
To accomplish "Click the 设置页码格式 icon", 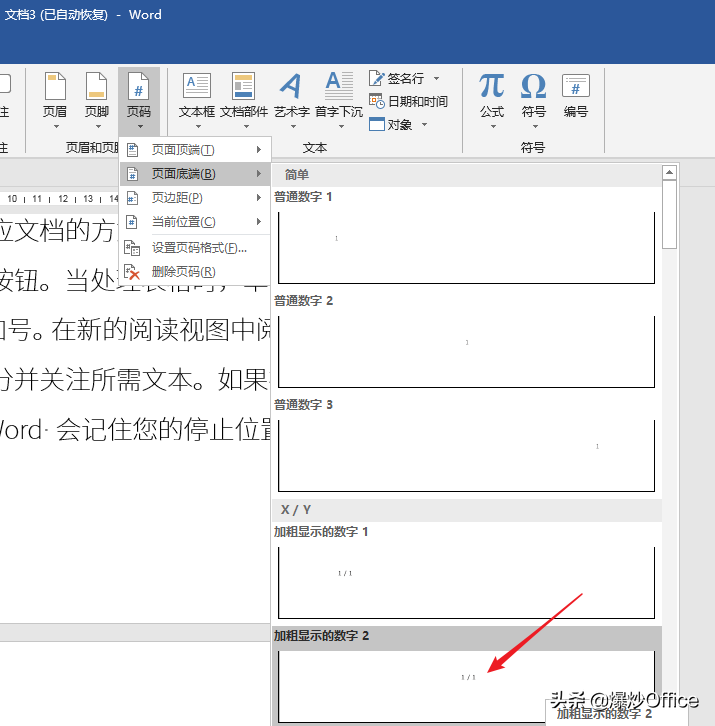I will (x=132, y=248).
